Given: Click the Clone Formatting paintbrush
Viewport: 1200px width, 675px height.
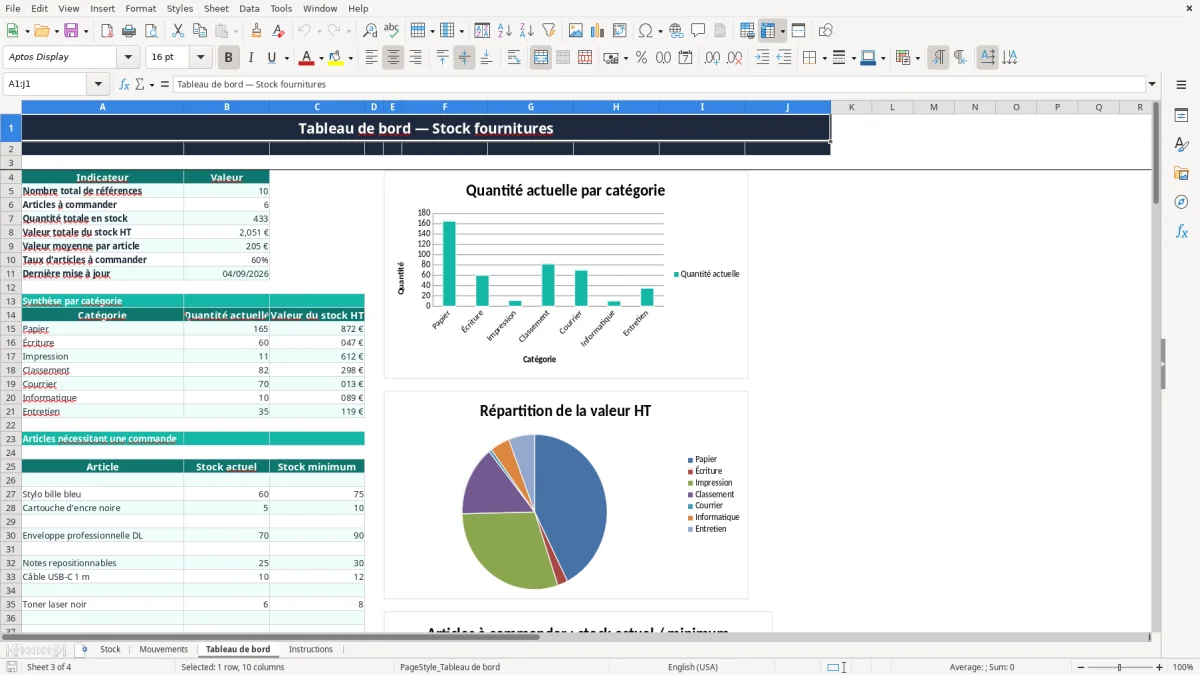Looking at the screenshot, I should [256, 31].
